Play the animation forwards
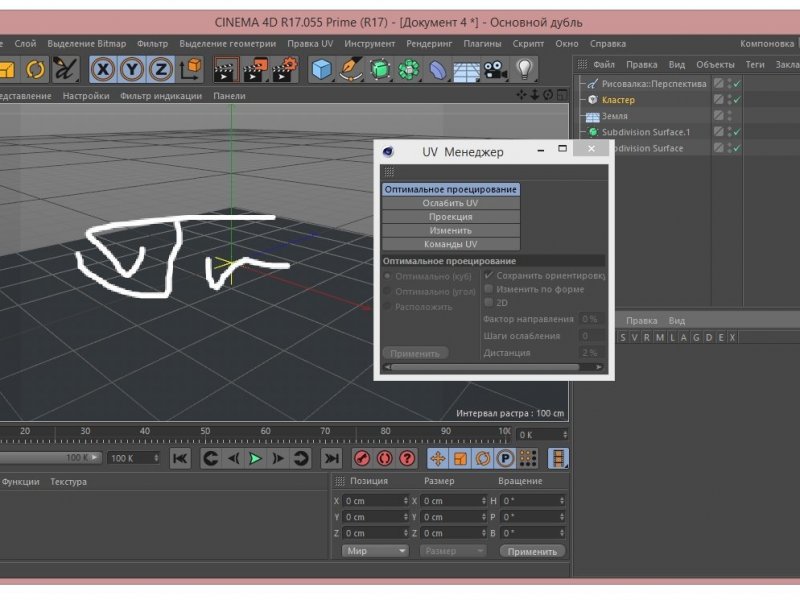Screen dimensions: 800x600 point(255,458)
